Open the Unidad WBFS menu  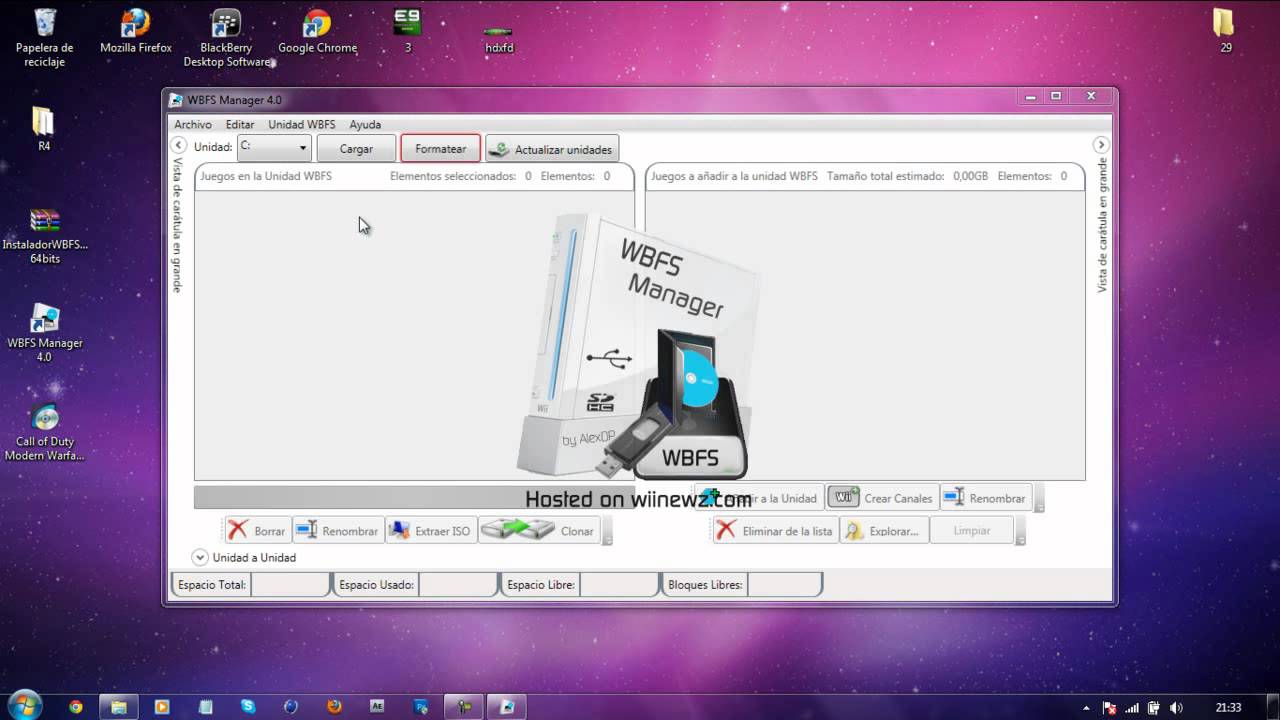[x=302, y=125]
